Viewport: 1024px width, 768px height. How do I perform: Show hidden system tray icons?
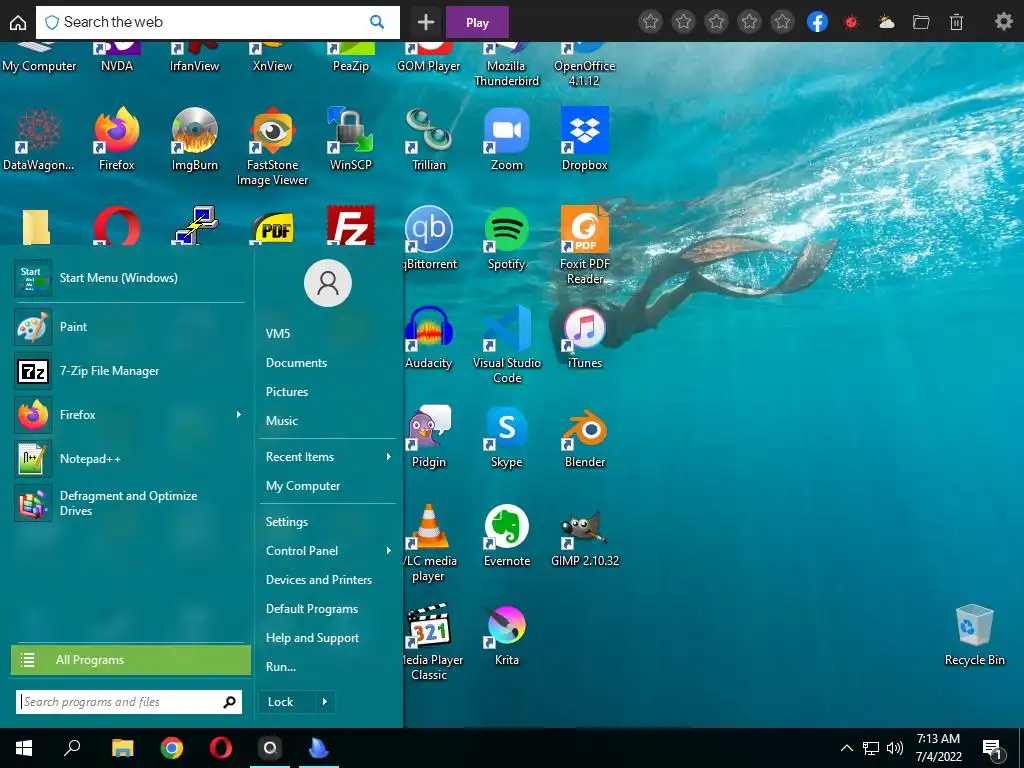[846, 748]
